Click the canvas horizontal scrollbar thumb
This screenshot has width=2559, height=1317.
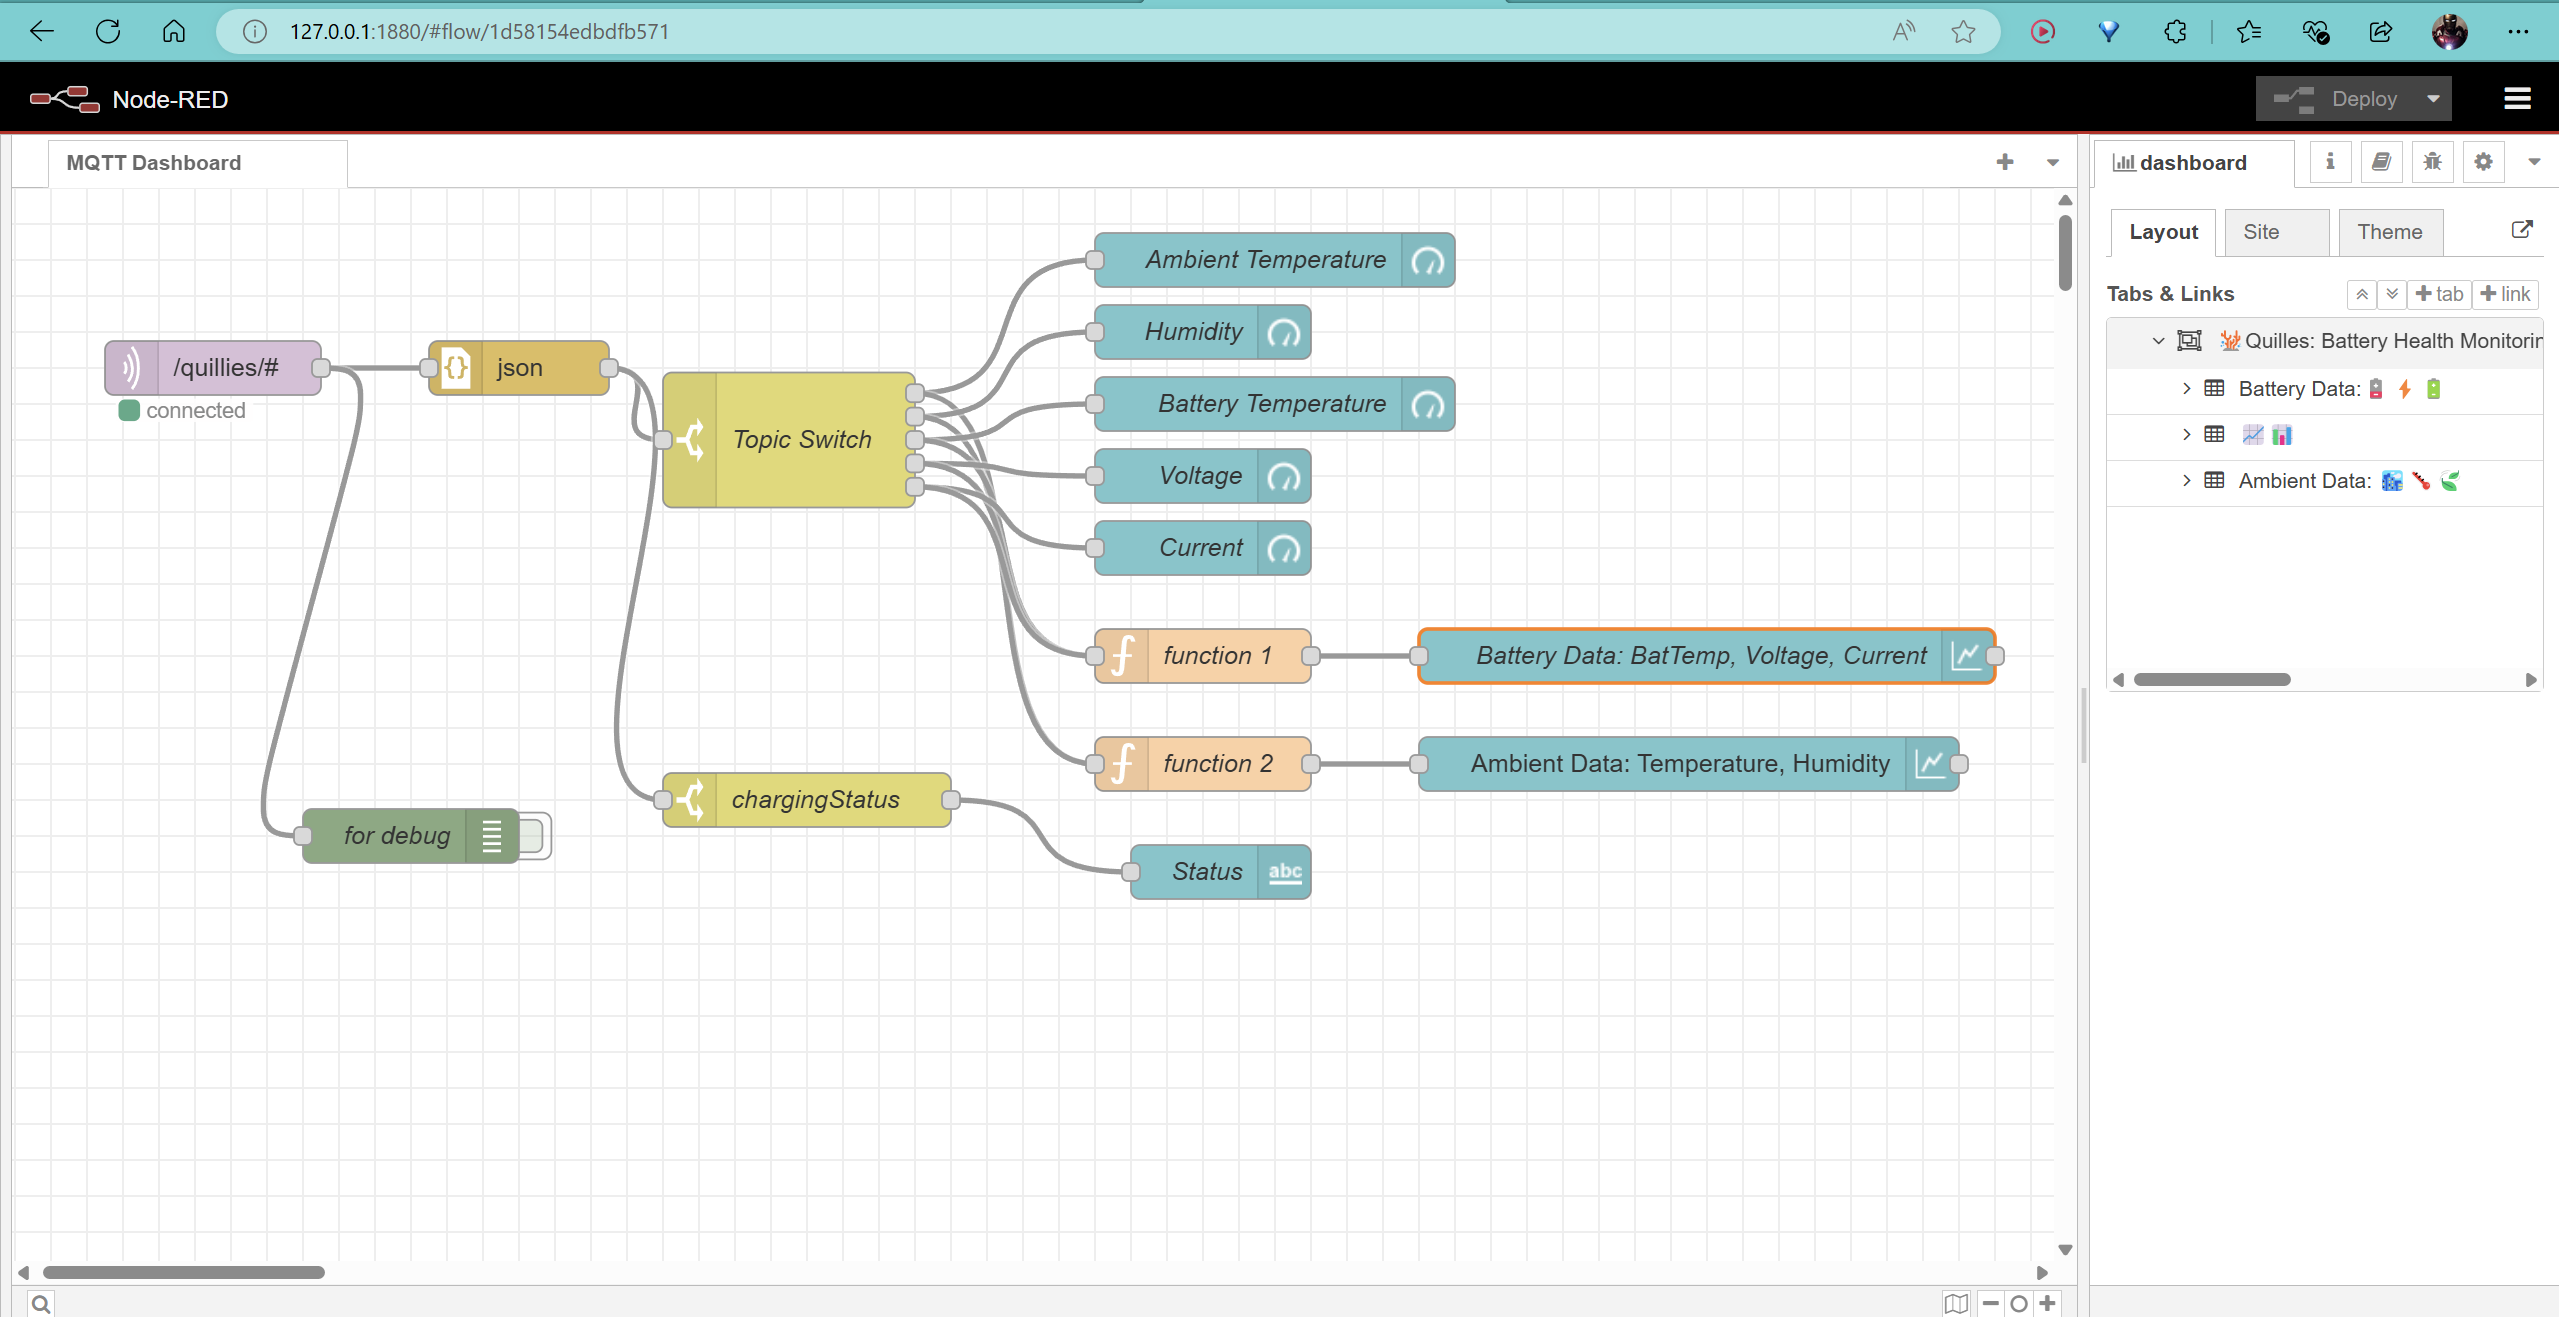click(x=184, y=1272)
